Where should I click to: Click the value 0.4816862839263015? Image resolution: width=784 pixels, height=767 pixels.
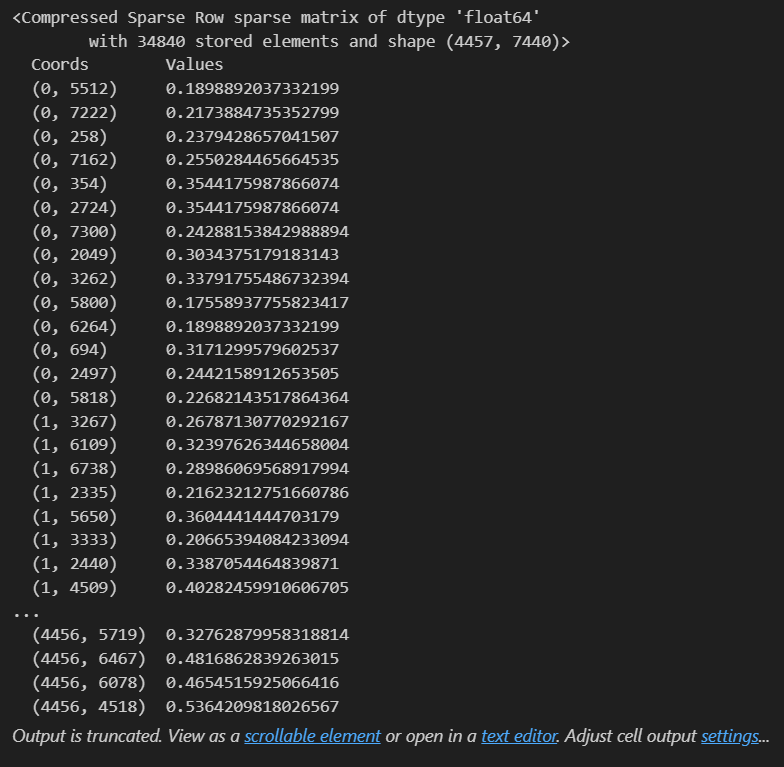click(252, 658)
